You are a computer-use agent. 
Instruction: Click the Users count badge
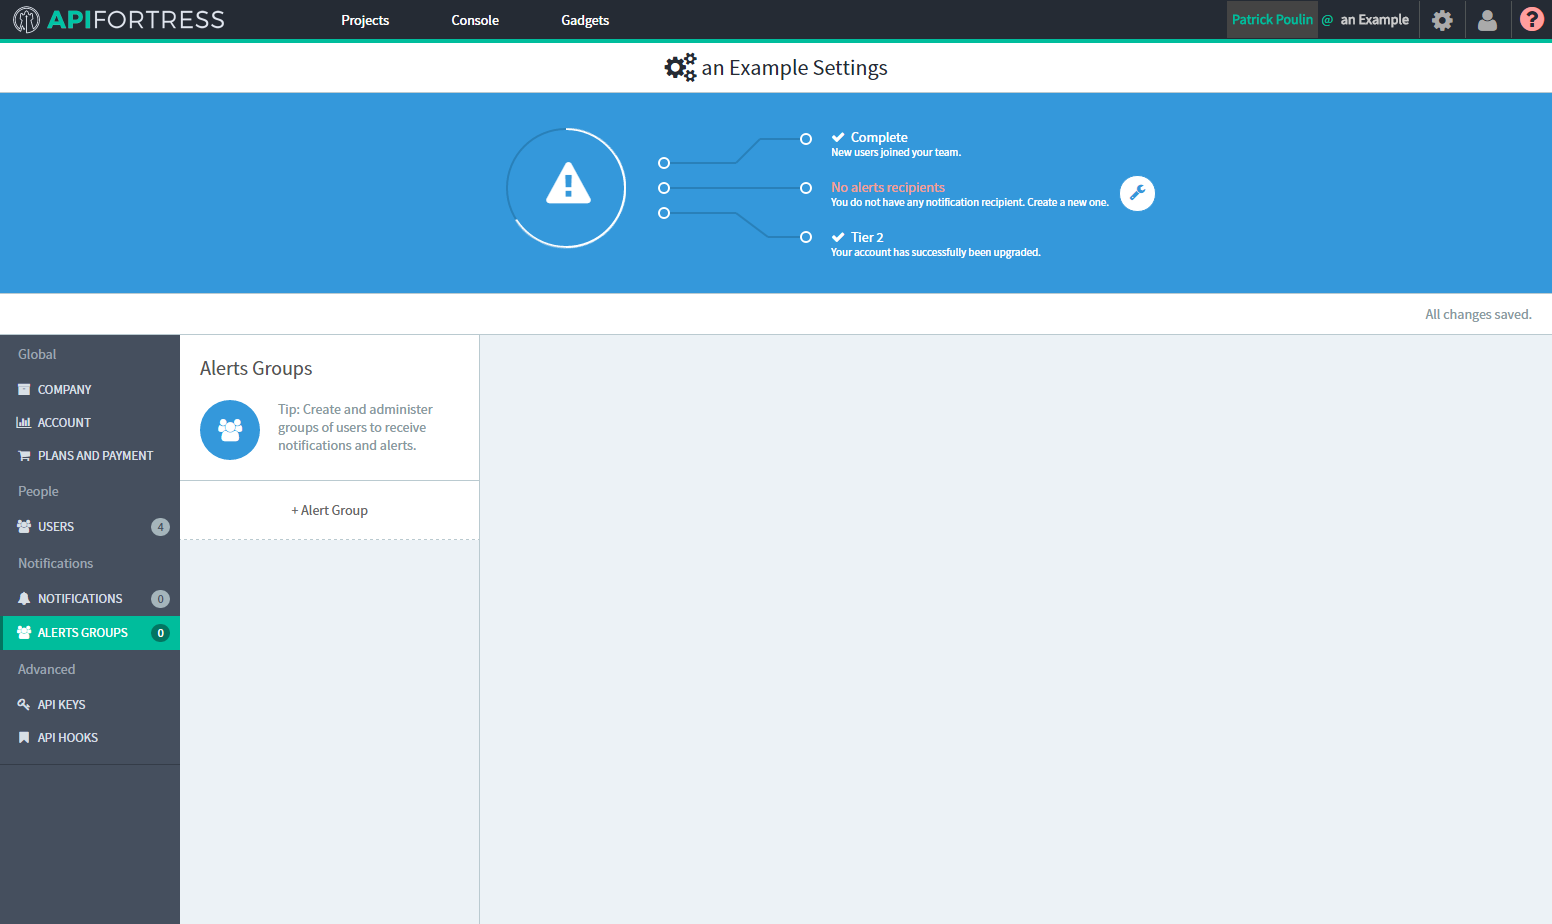click(x=160, y=527)
